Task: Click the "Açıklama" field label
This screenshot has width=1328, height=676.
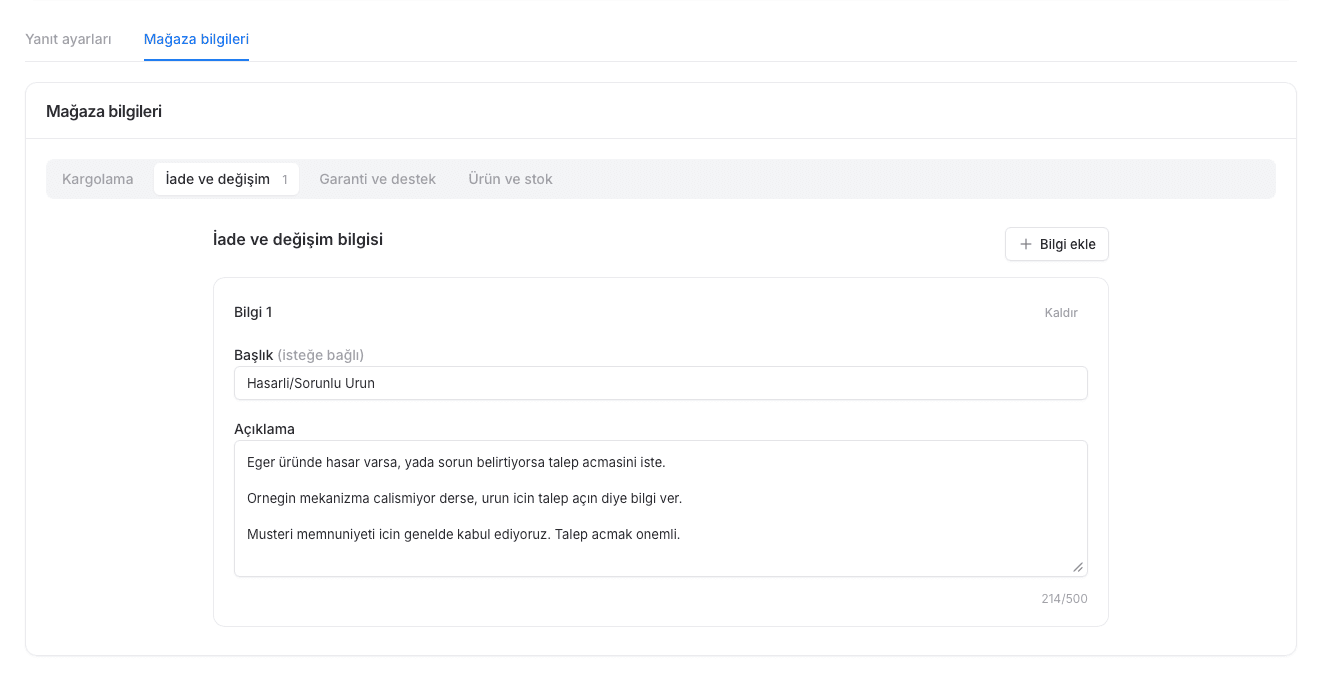Action: pyautogui.click(x=264, y=429)
